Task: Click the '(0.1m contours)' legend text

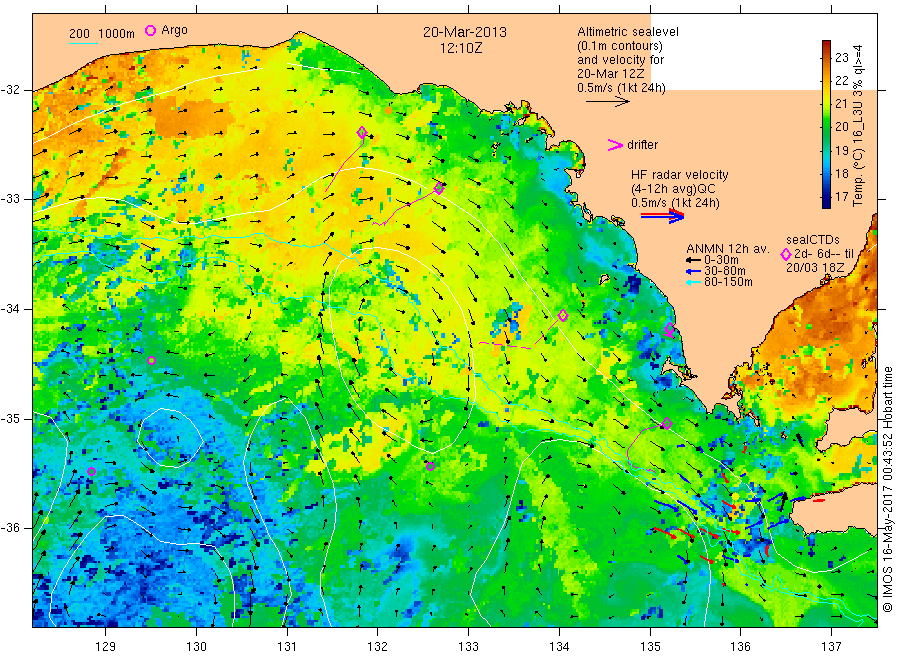Action: (x=620, y=46)
